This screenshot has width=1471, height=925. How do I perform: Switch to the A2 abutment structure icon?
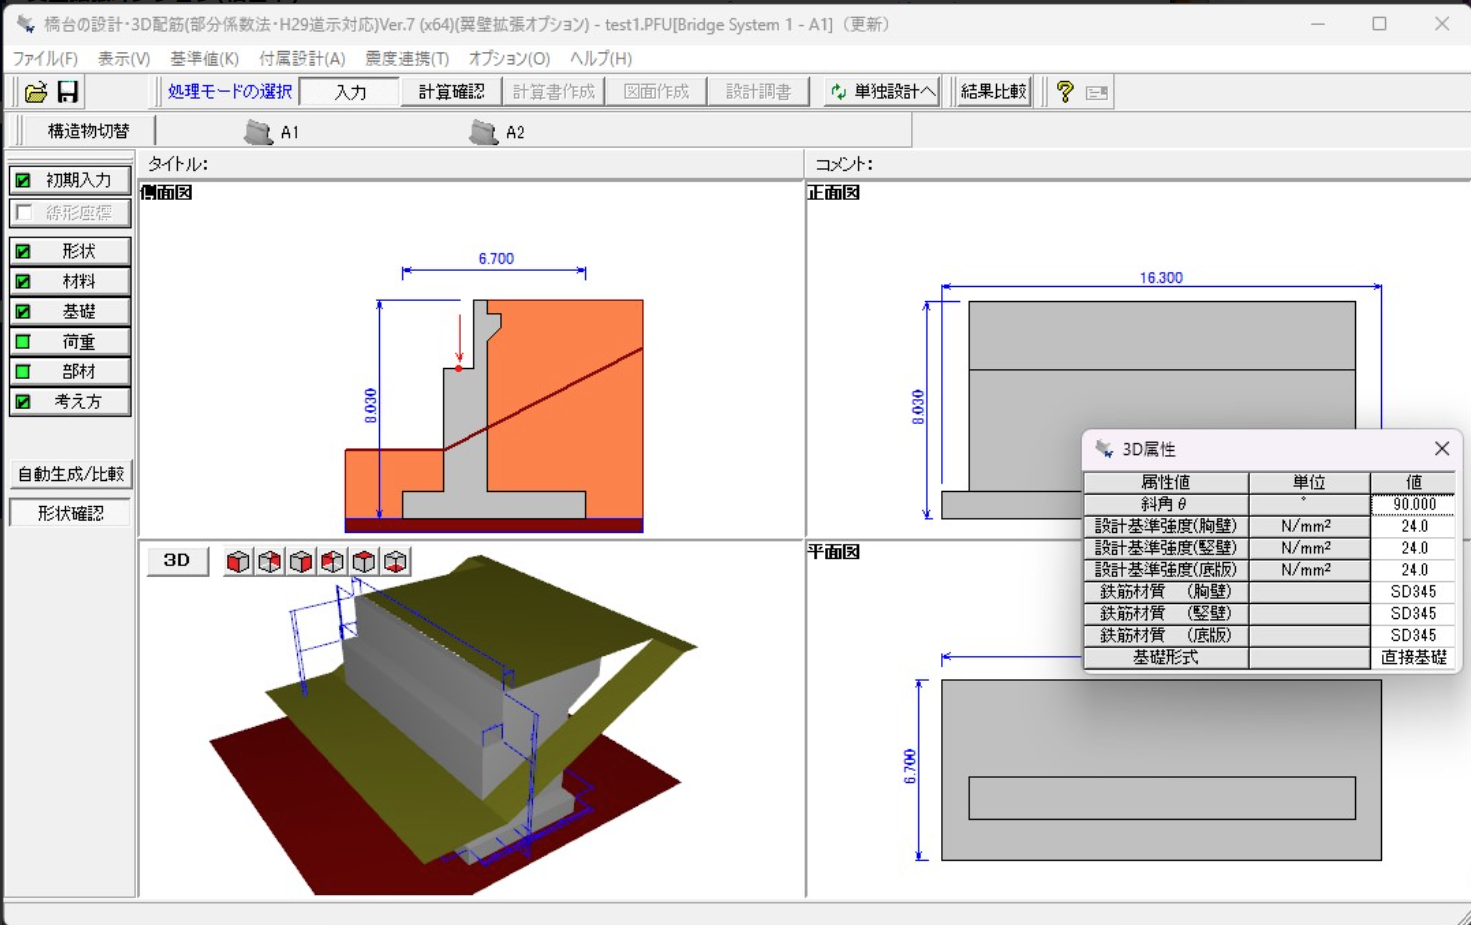coord(484,132)
